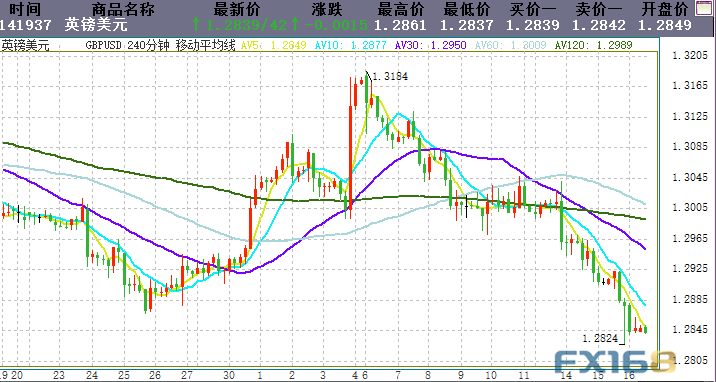Click the 1.3184 peak price marker
716x382 pixels.
(390, 77)
